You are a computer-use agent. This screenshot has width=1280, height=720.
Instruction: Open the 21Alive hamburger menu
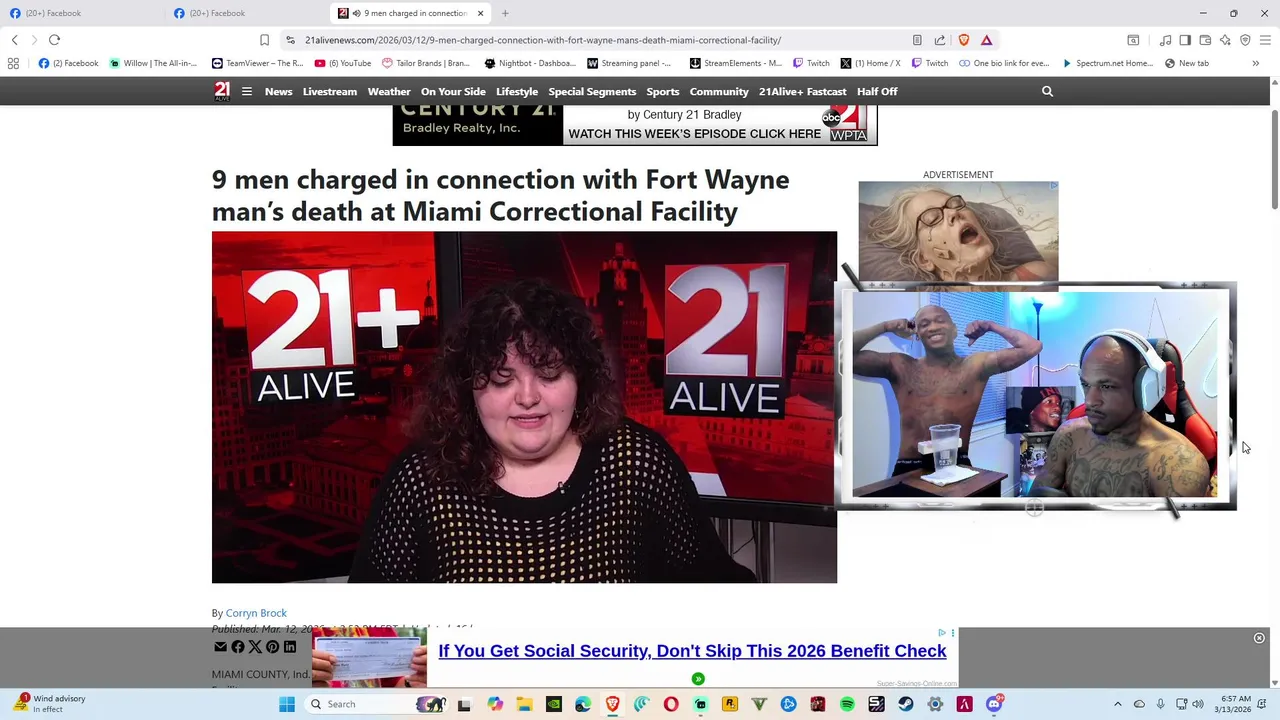[x=247, y=91]
